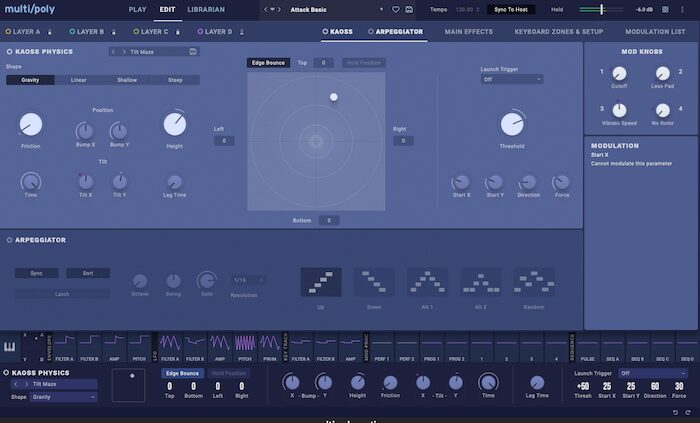The image size is (700, 423).
Task: Toggle Layer B power button
Action: [x=72, y=32]
